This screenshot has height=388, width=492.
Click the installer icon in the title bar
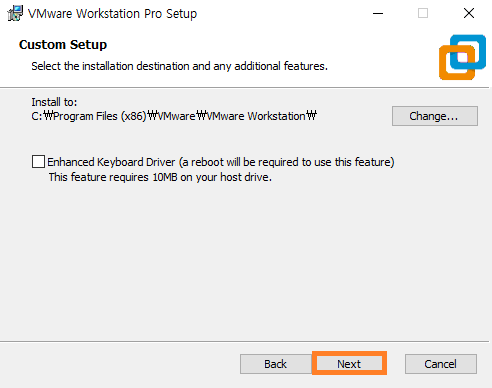pos(15,13)
